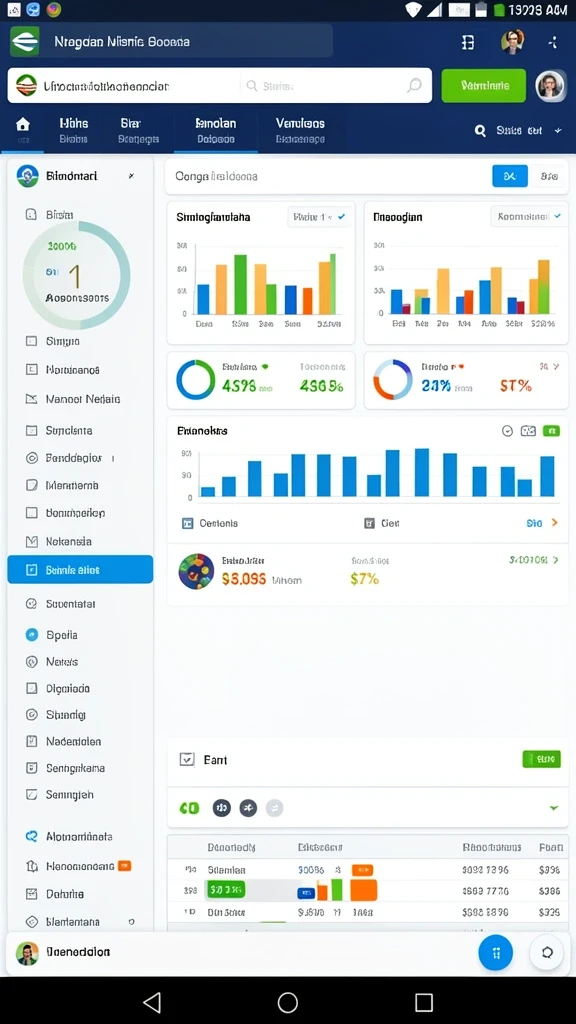Switch to the Binolan tab
Image resolution: width=576 pixels, height=1024 pixels.
pos(216,130)
